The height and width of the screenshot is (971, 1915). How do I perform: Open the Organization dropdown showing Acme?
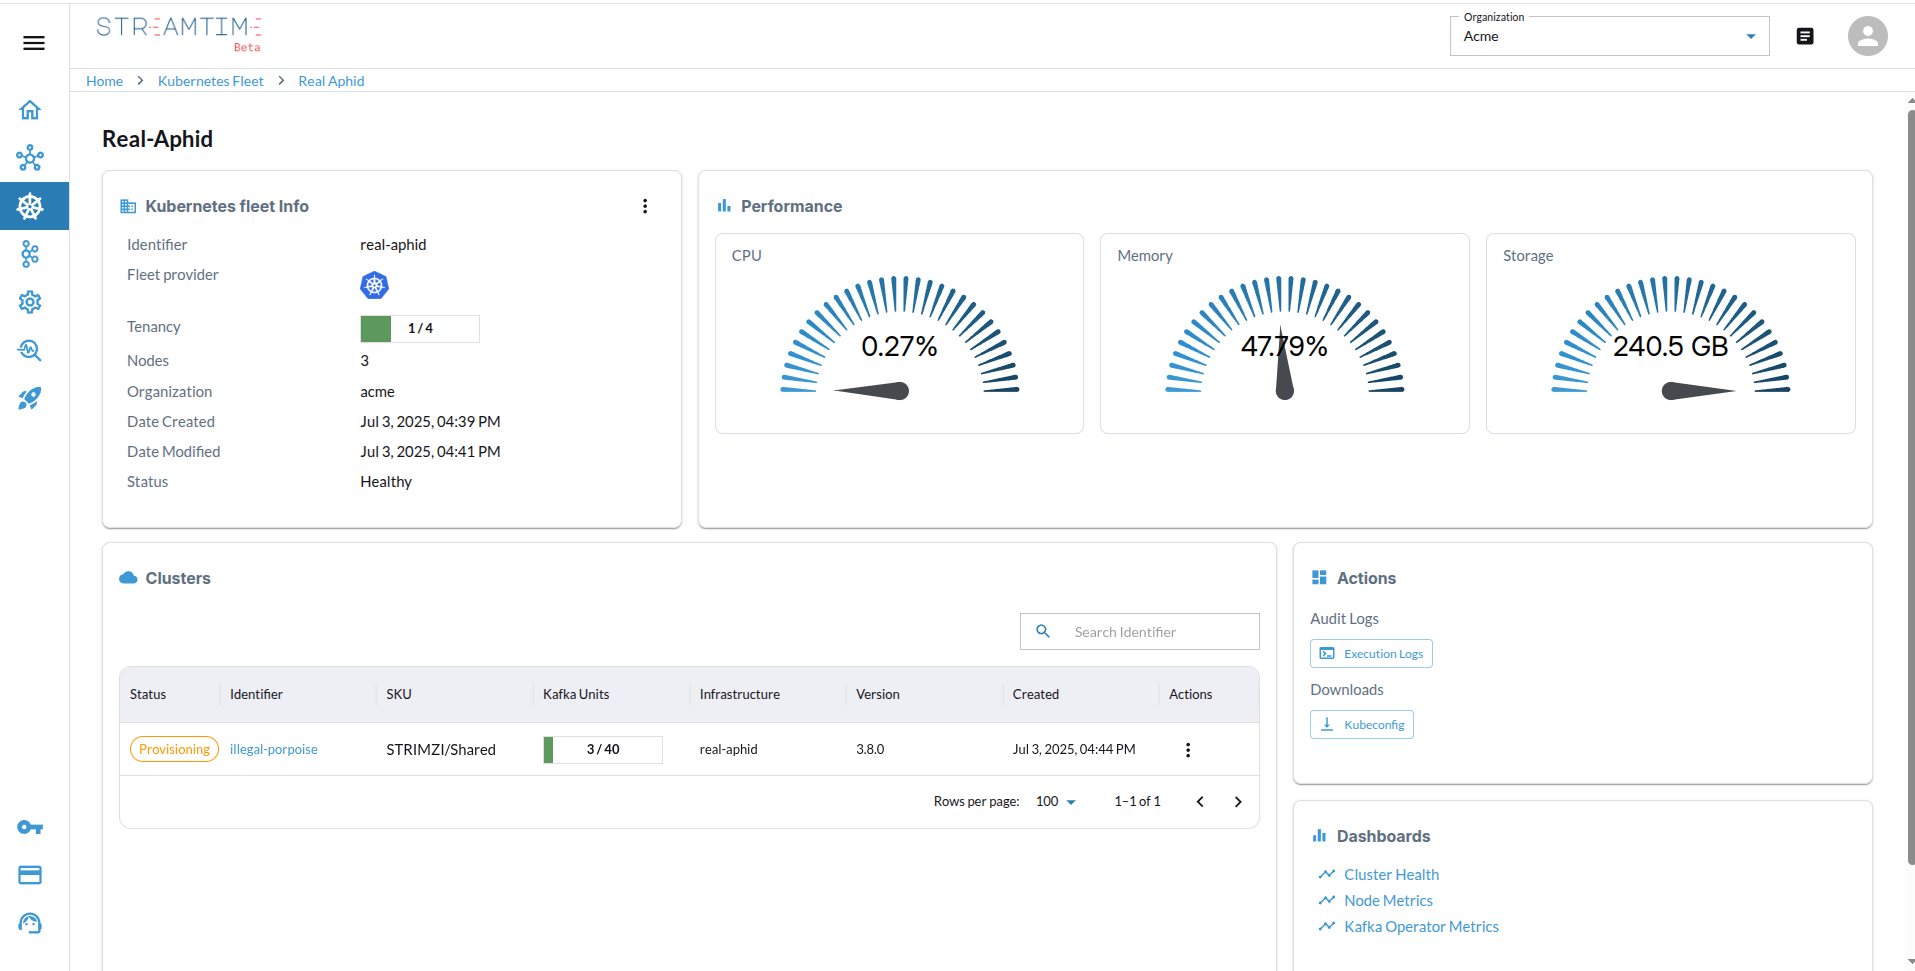click(x=1609, y=36)
